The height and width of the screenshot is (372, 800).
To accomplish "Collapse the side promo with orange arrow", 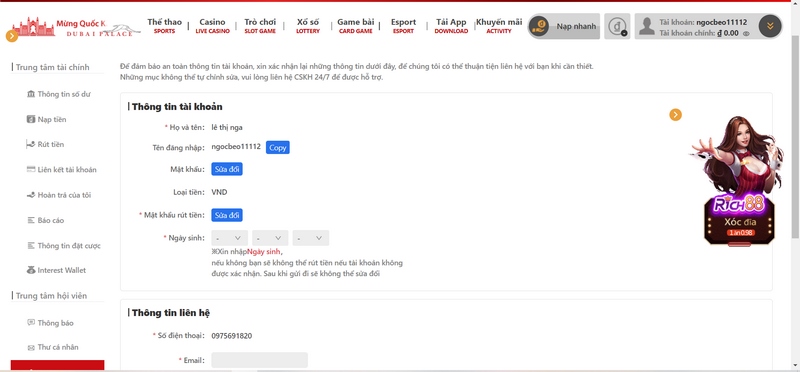I will [x=676, y=115].
